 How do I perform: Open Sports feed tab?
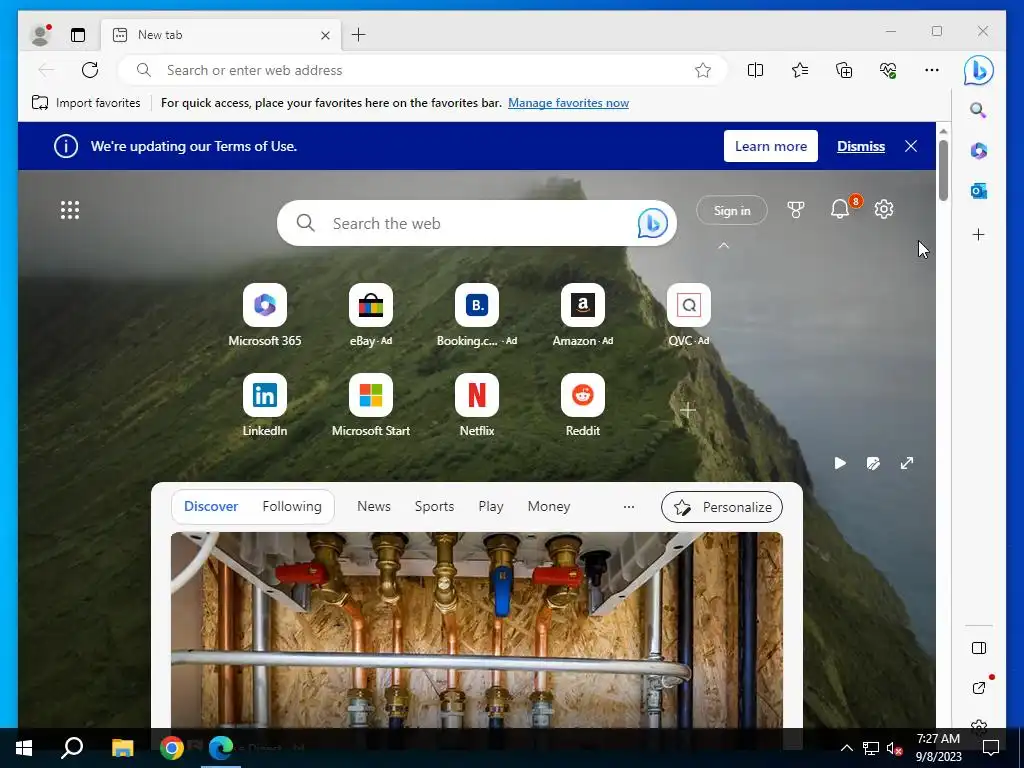434,506
